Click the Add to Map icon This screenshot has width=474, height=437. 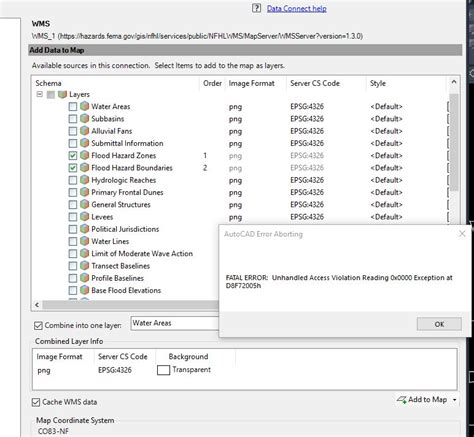click(401, 399)
